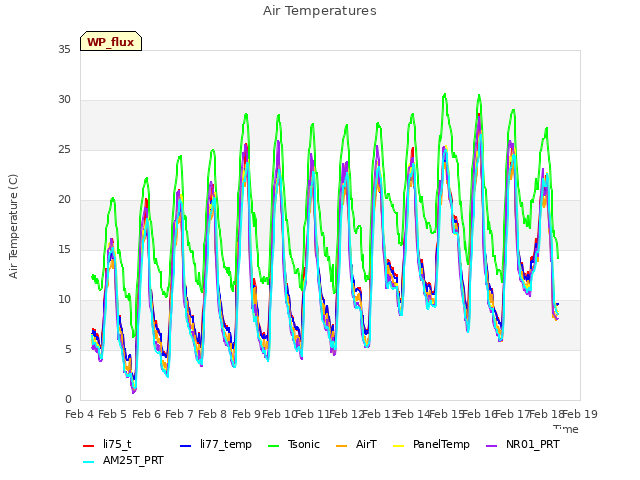The image size is (640, 480).
Task: Click the purple NR01_PRT legend swatch
Action: (491, 445)
